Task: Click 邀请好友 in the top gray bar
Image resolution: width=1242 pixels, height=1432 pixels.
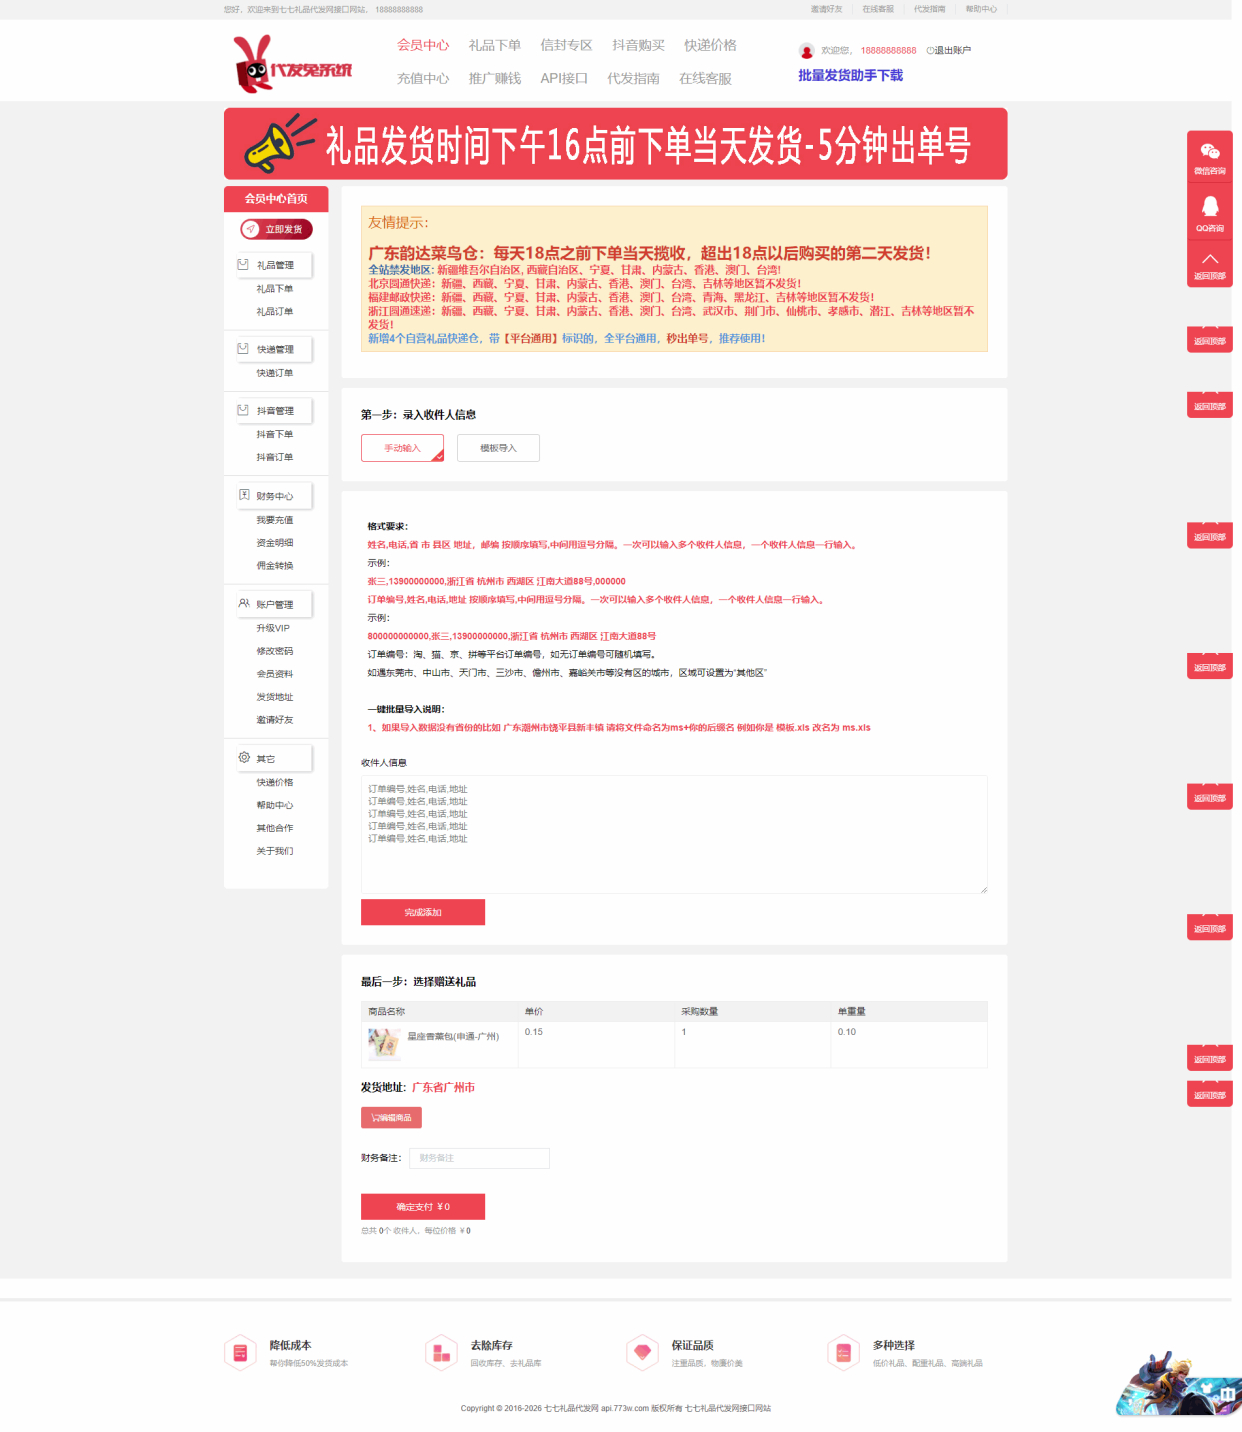Action: coord(826,9)
